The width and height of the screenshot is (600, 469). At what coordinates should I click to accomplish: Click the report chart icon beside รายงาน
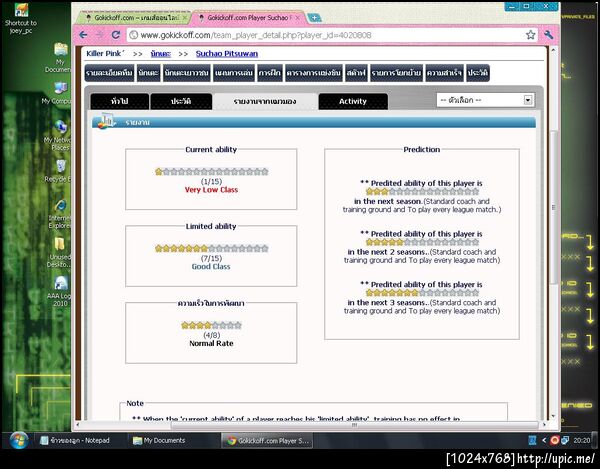coord(105,121)
